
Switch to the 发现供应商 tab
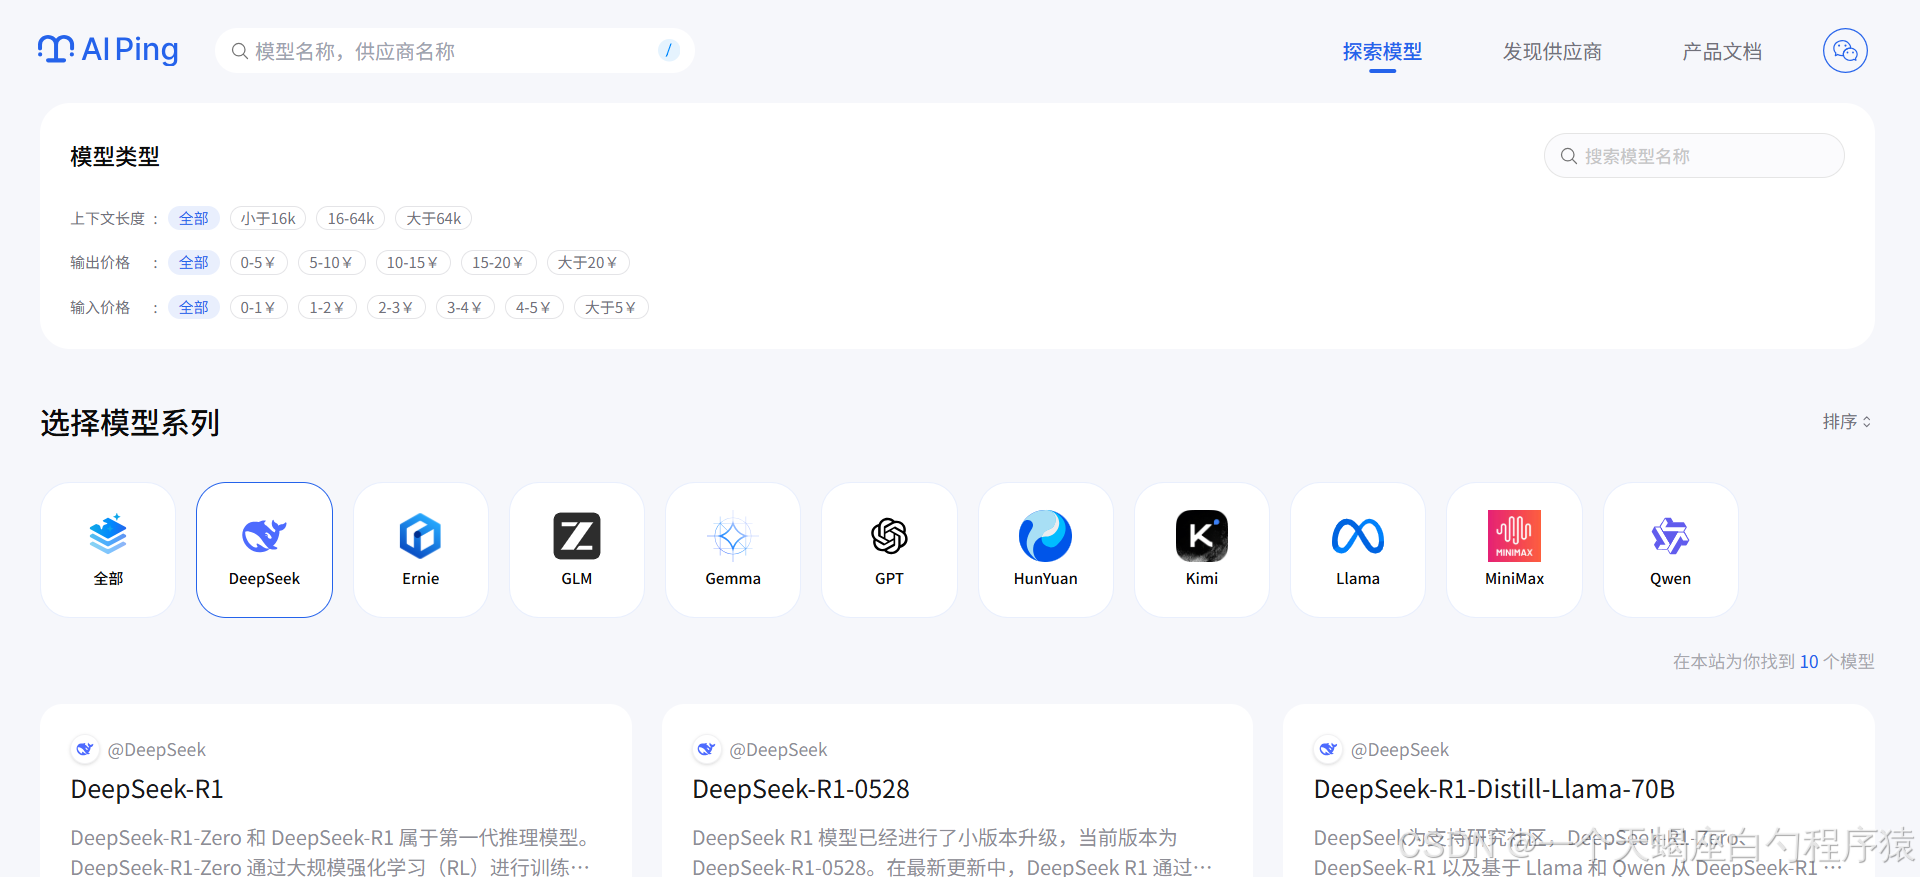pyautogui.click(x=1552, y=51)
